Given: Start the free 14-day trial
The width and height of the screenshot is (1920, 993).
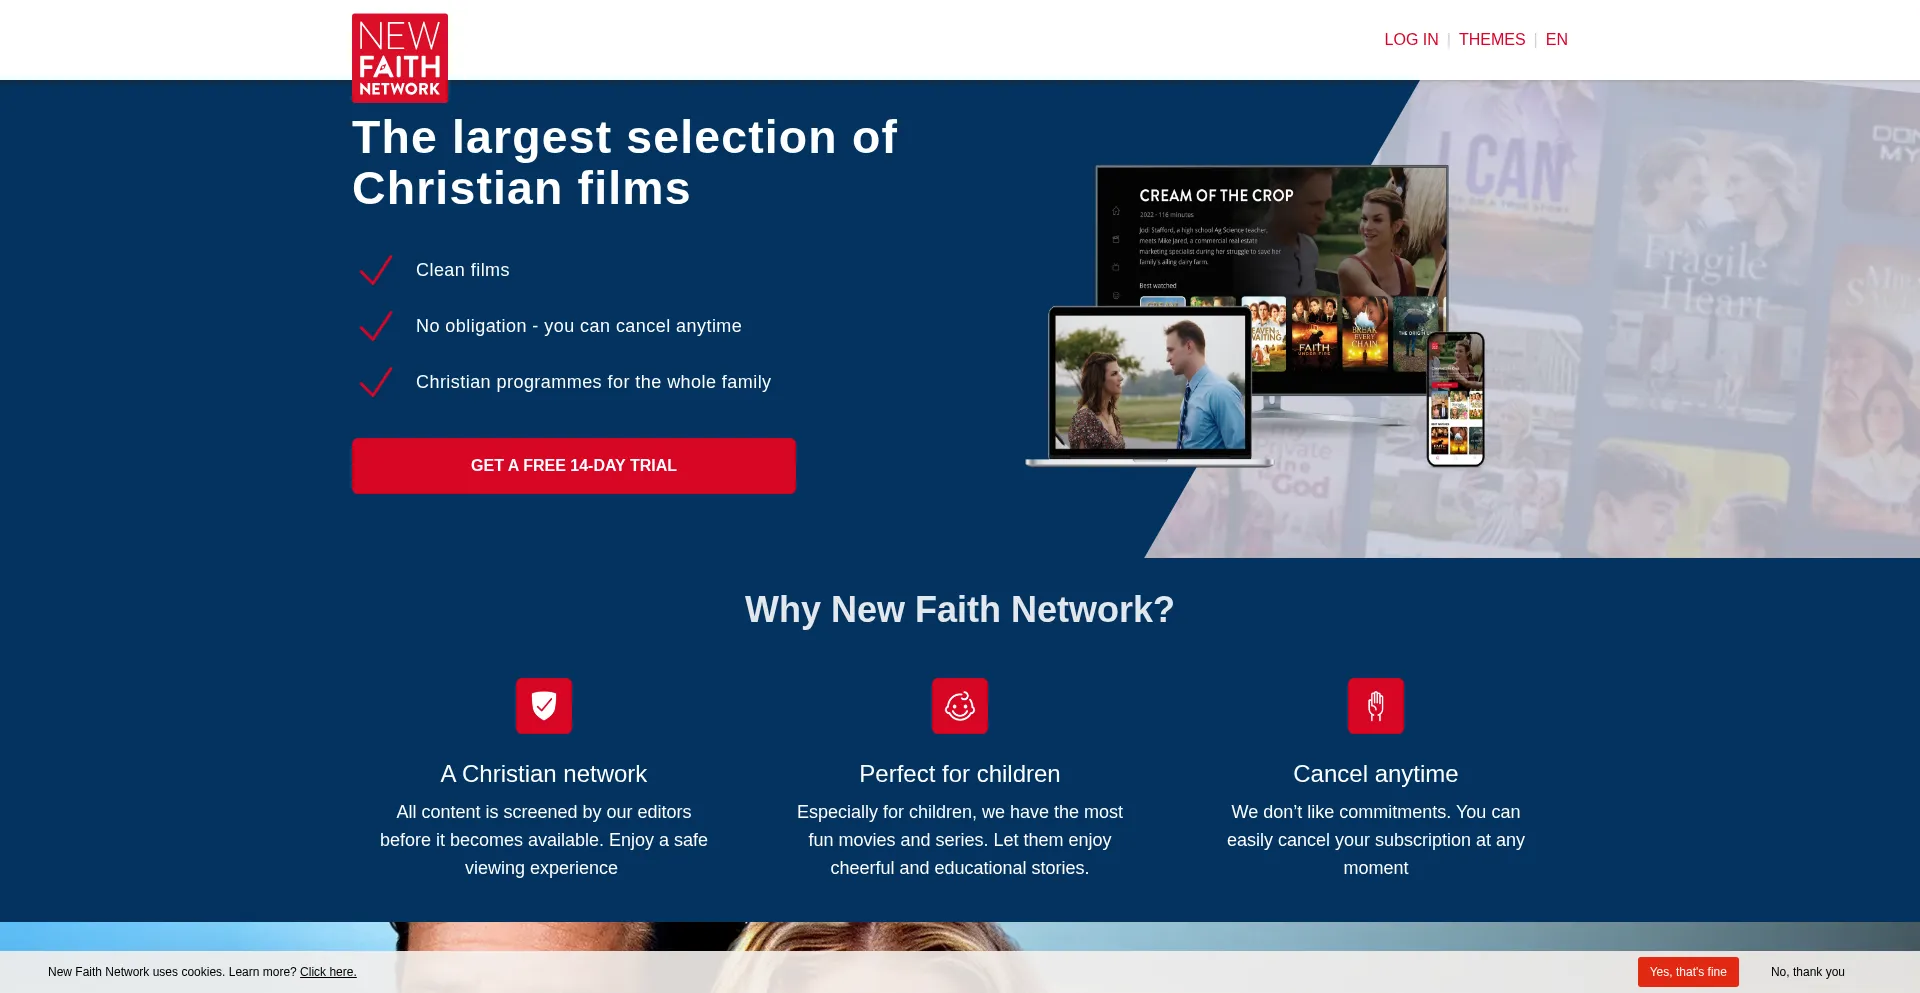Looking at the screenshot, I should [x=573, y=466].
